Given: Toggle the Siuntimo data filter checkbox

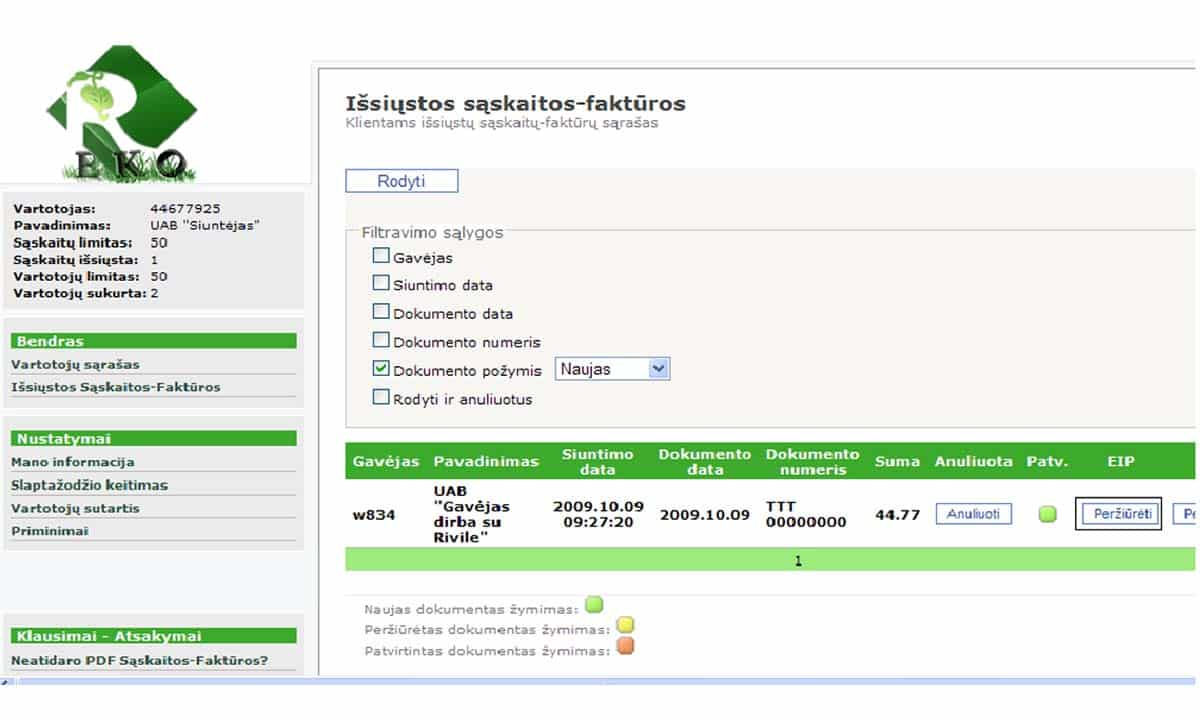Looking at the screenshot, I should [x=381, y=283].
